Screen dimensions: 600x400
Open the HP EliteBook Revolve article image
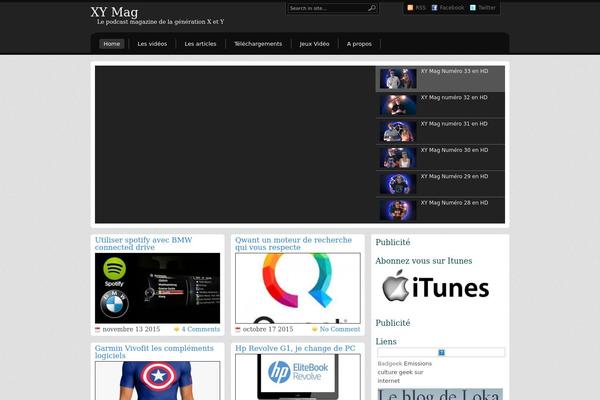[x=298, y=377]
